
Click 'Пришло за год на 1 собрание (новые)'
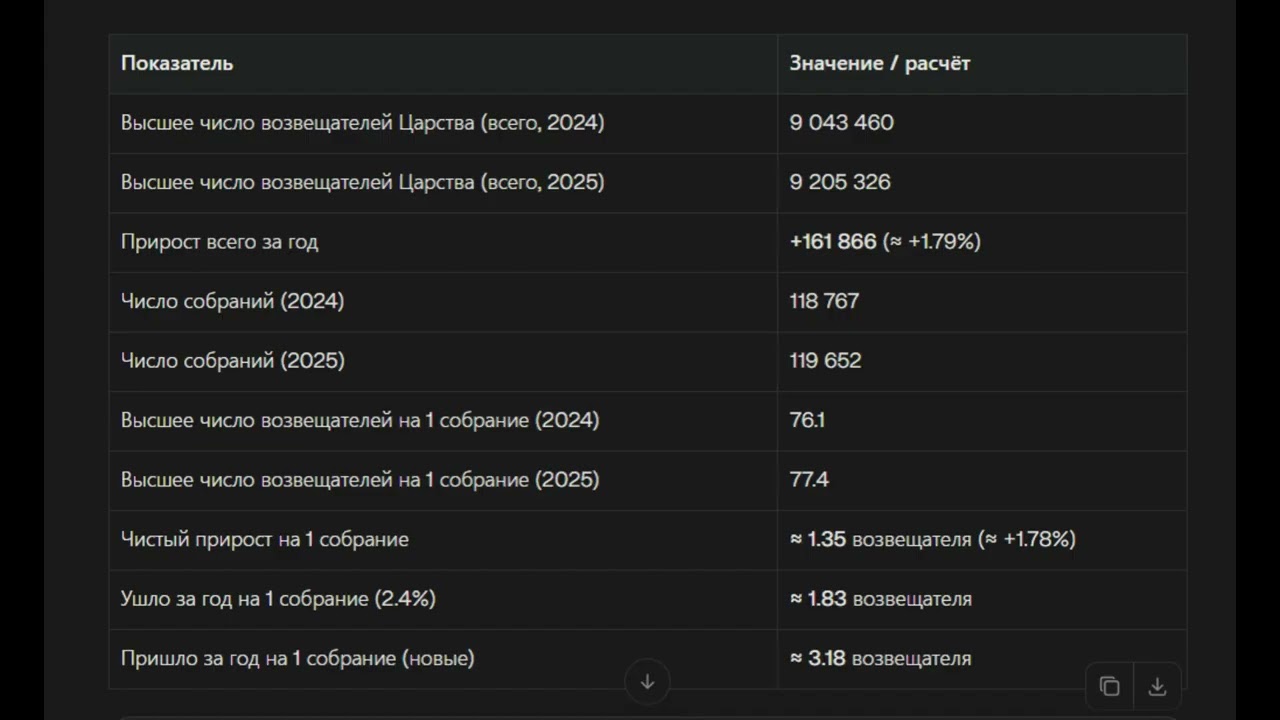click(x=298, y=658)
